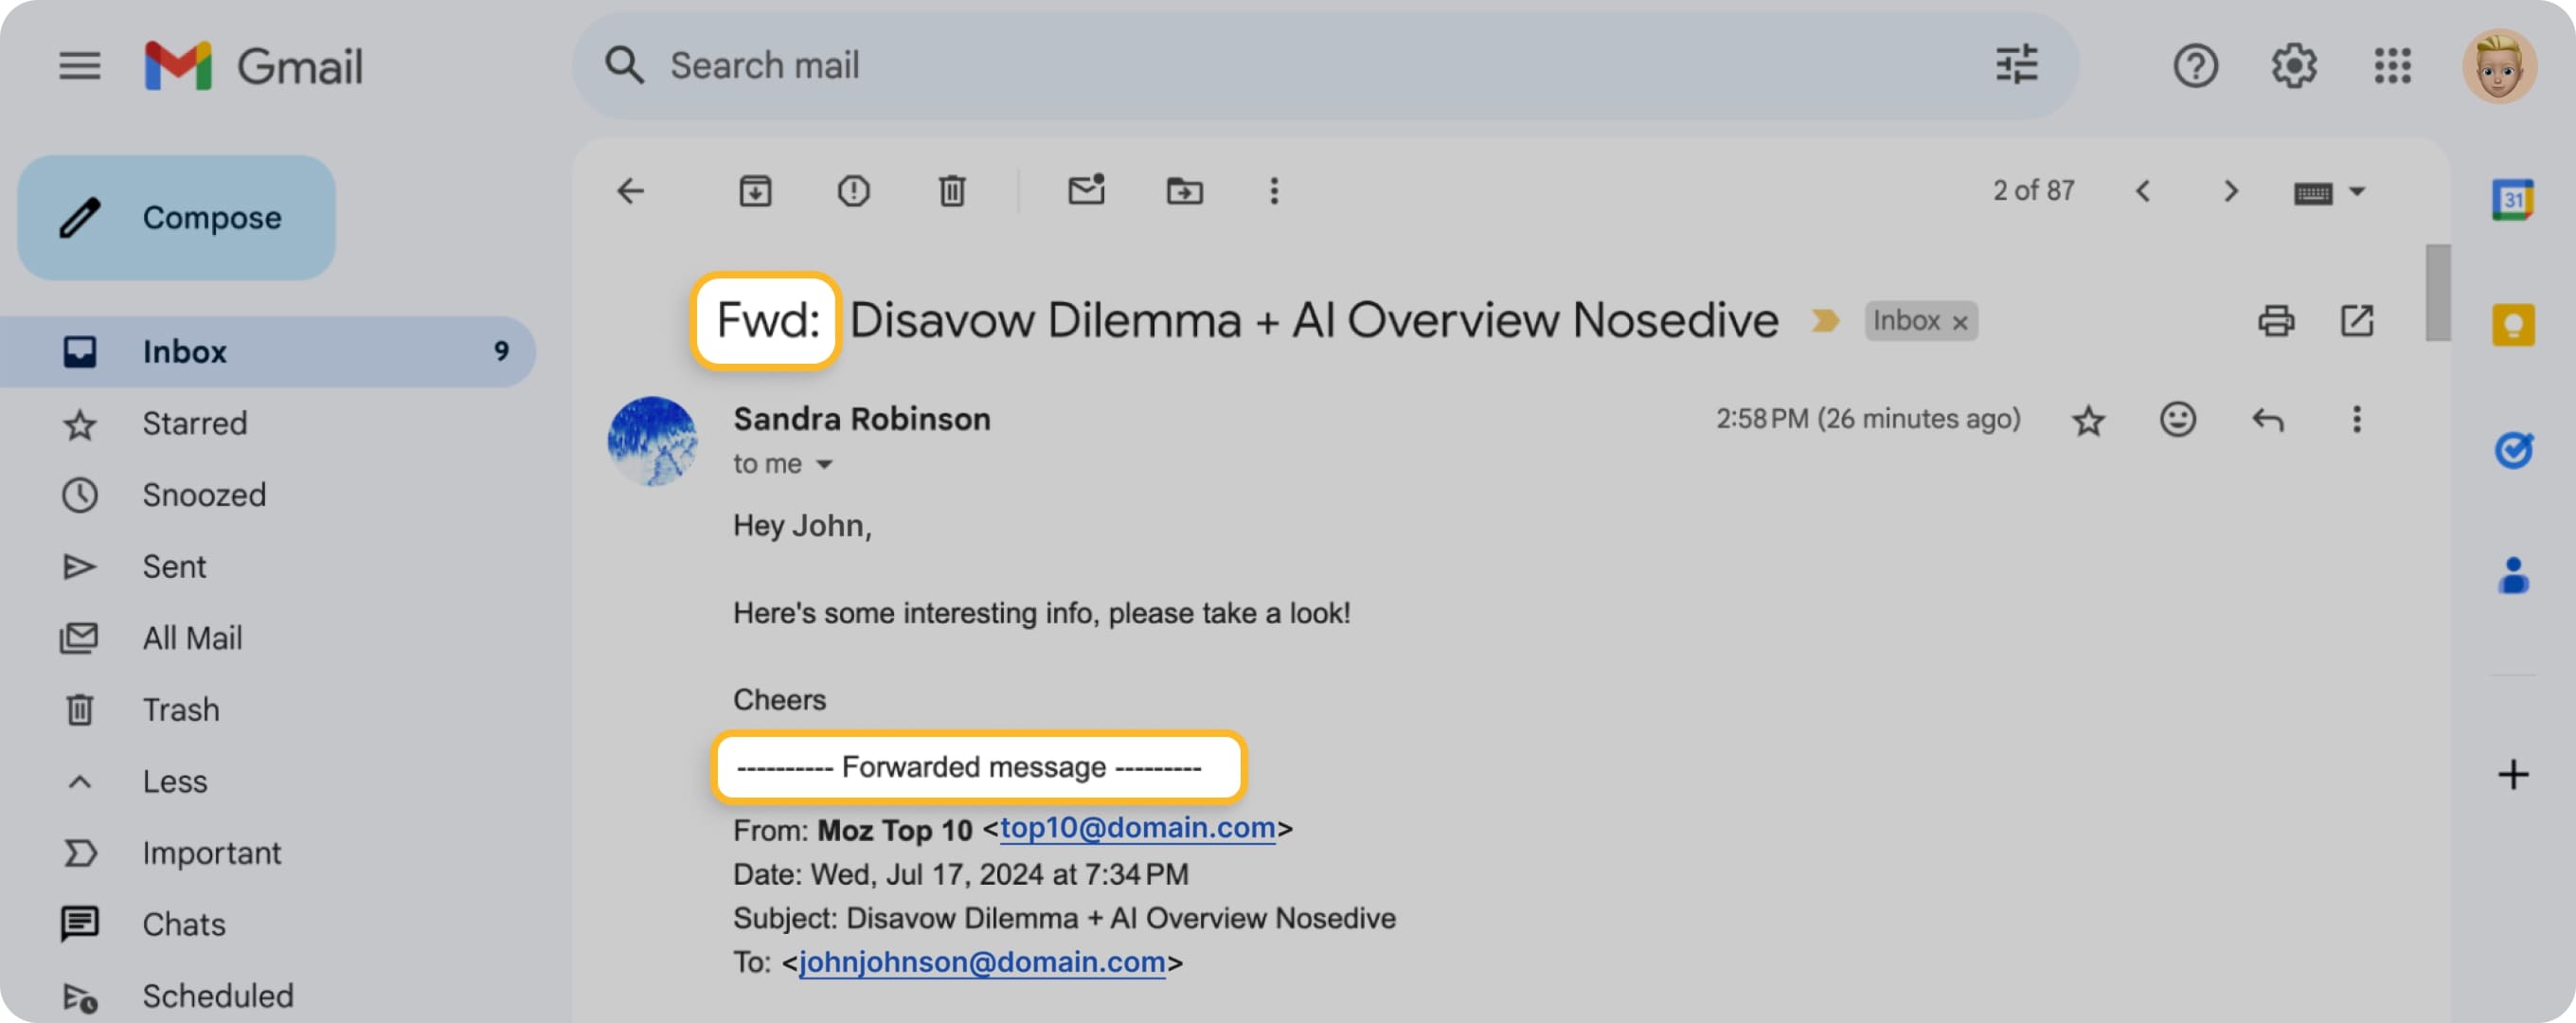Archive the open email
This screenshot has width=2576, height=1023.
(x=756, y=191)
